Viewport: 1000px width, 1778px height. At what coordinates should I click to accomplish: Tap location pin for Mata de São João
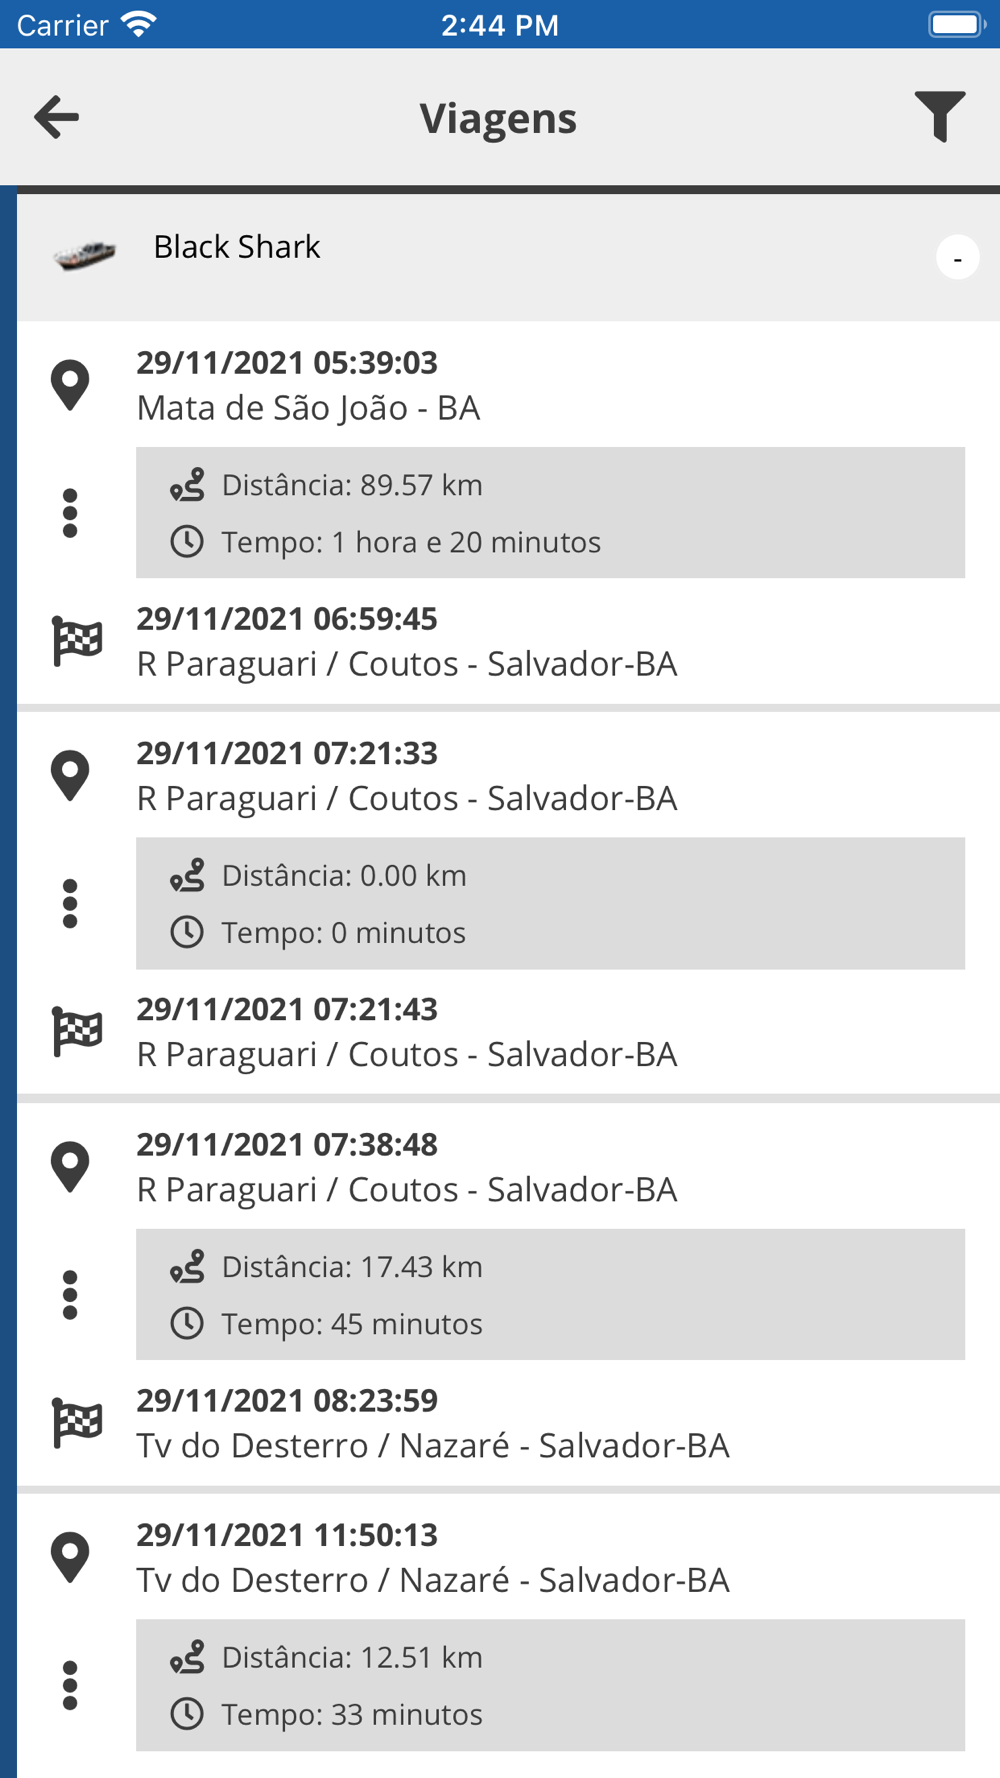coord(70,385)
